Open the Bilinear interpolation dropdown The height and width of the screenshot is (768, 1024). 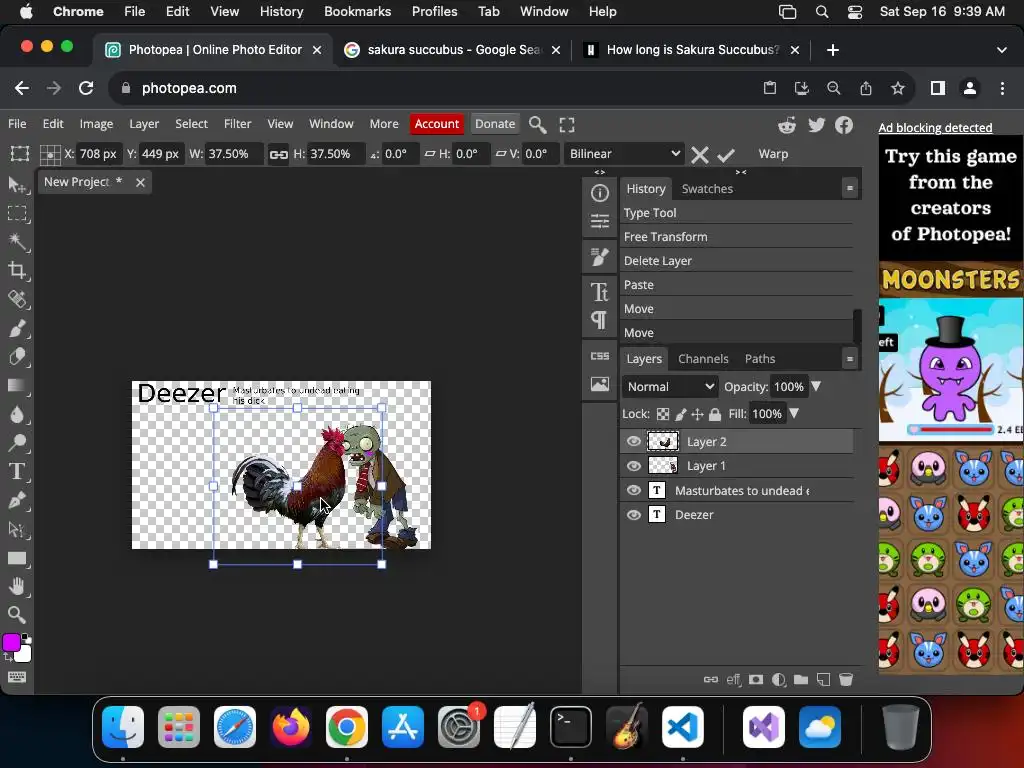tap(624, 154)
